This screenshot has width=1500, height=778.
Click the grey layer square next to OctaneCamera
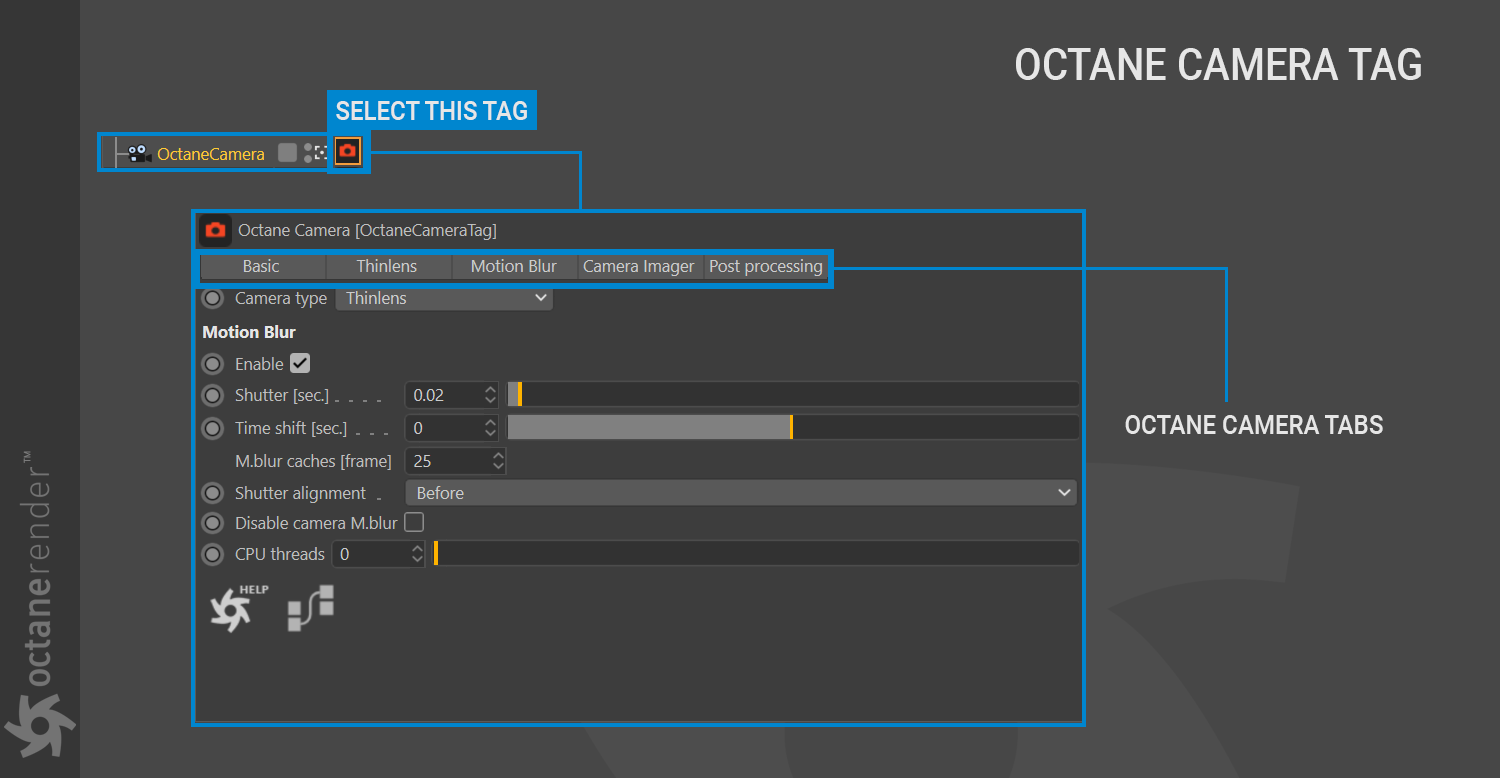[288, 153]
